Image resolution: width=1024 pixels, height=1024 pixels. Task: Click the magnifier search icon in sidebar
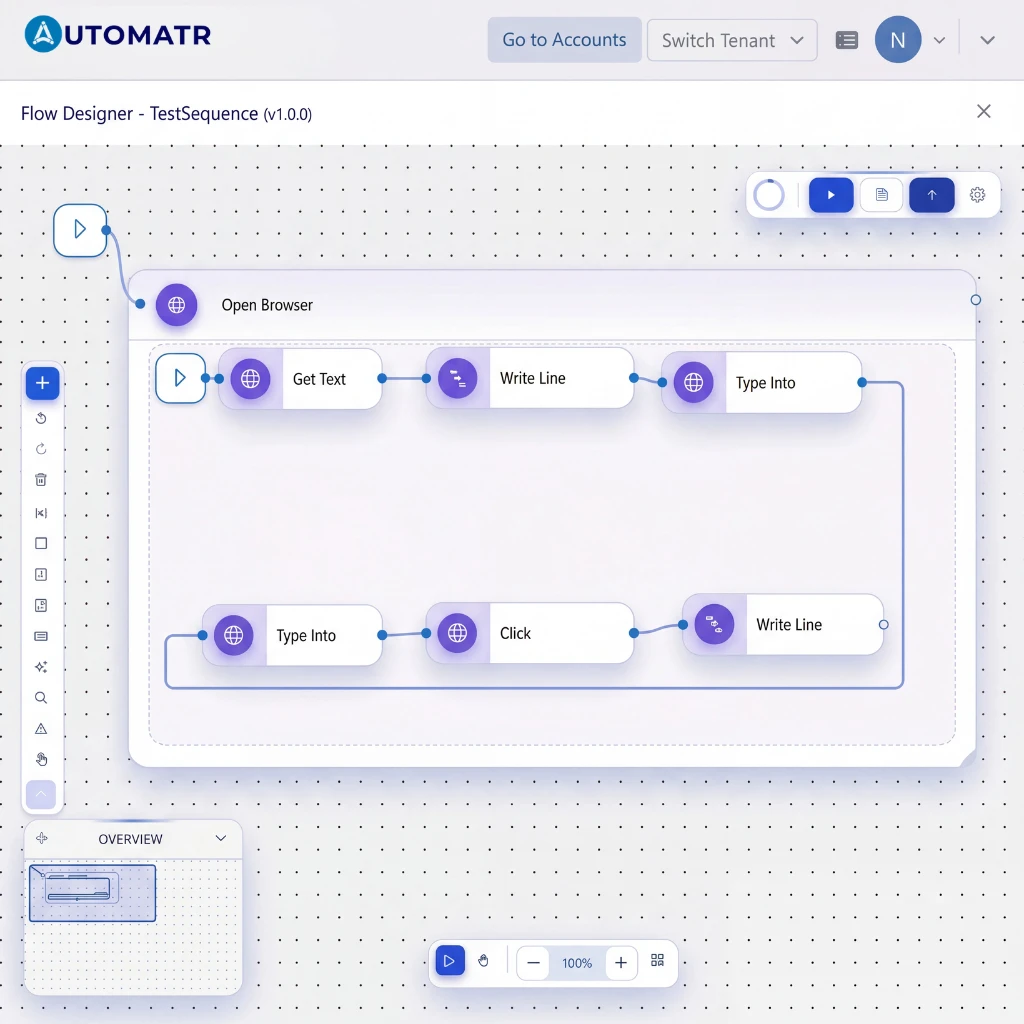(x=41, y=697)
